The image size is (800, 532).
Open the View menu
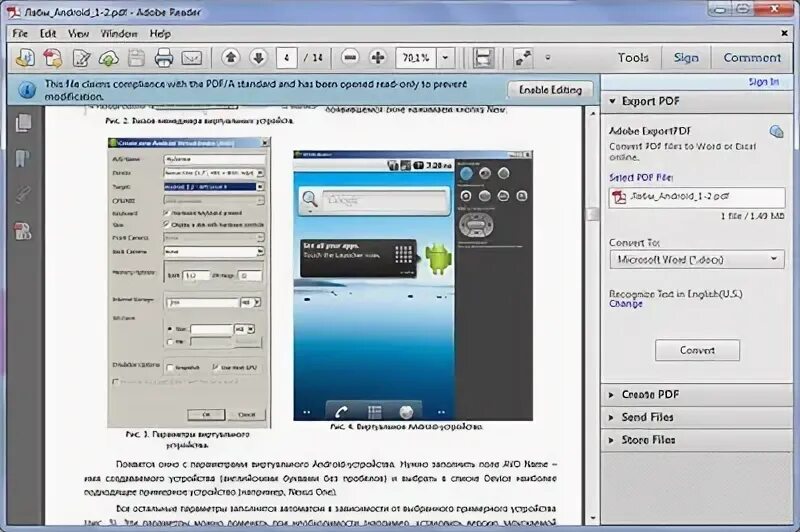[79, 34]
